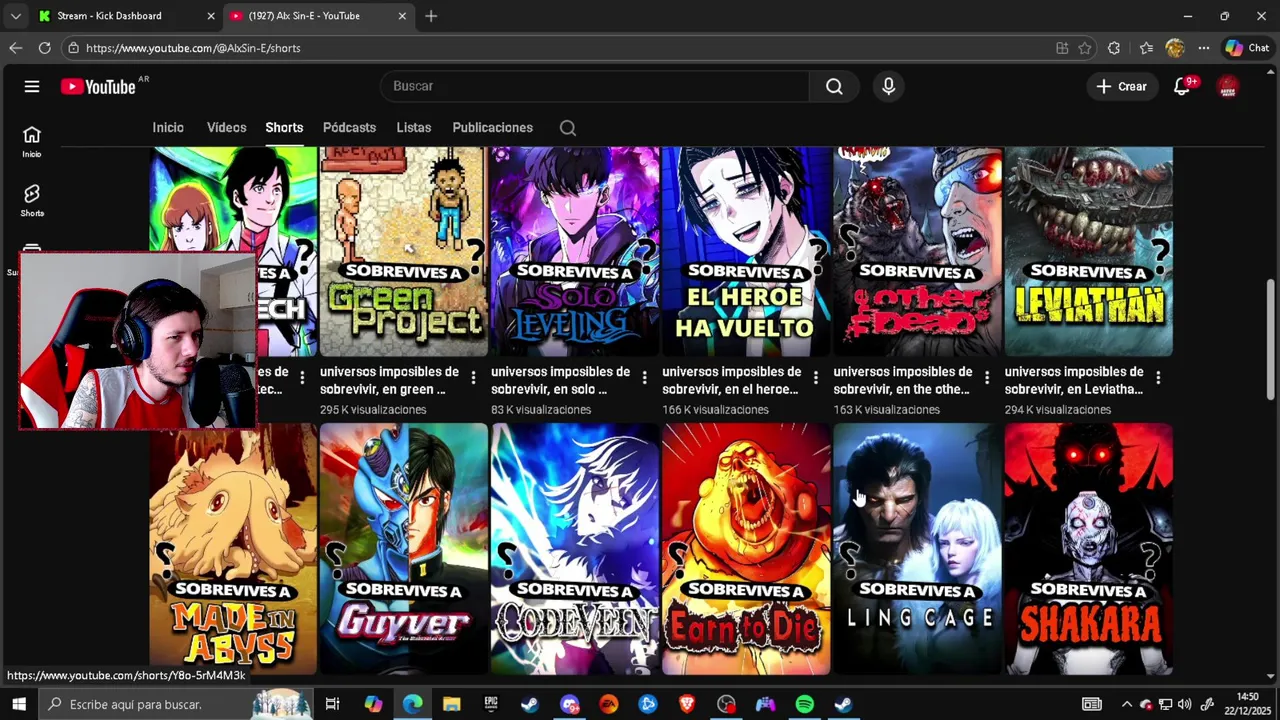Click title 'universos imposibles de sobrevivir, en green'

click(390, 380)
